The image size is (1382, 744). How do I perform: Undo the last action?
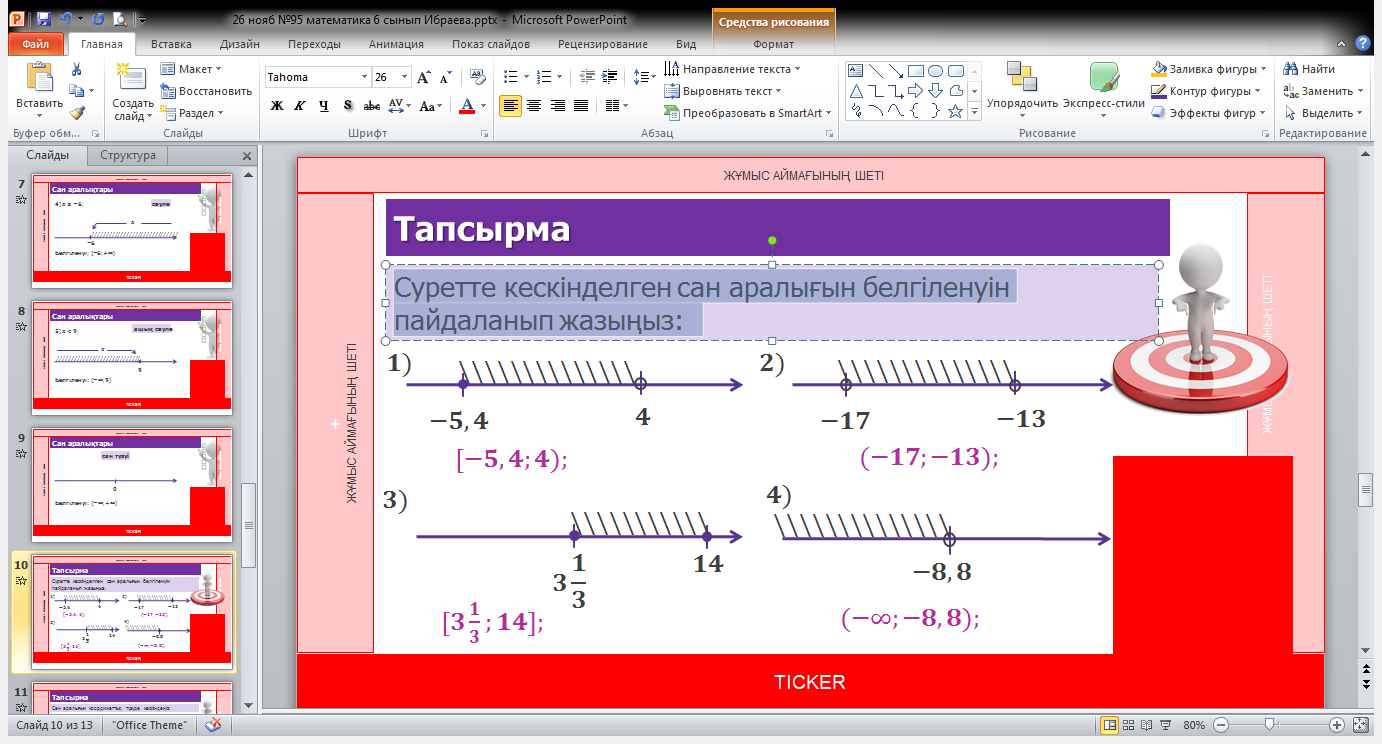[x=66, y=19]
